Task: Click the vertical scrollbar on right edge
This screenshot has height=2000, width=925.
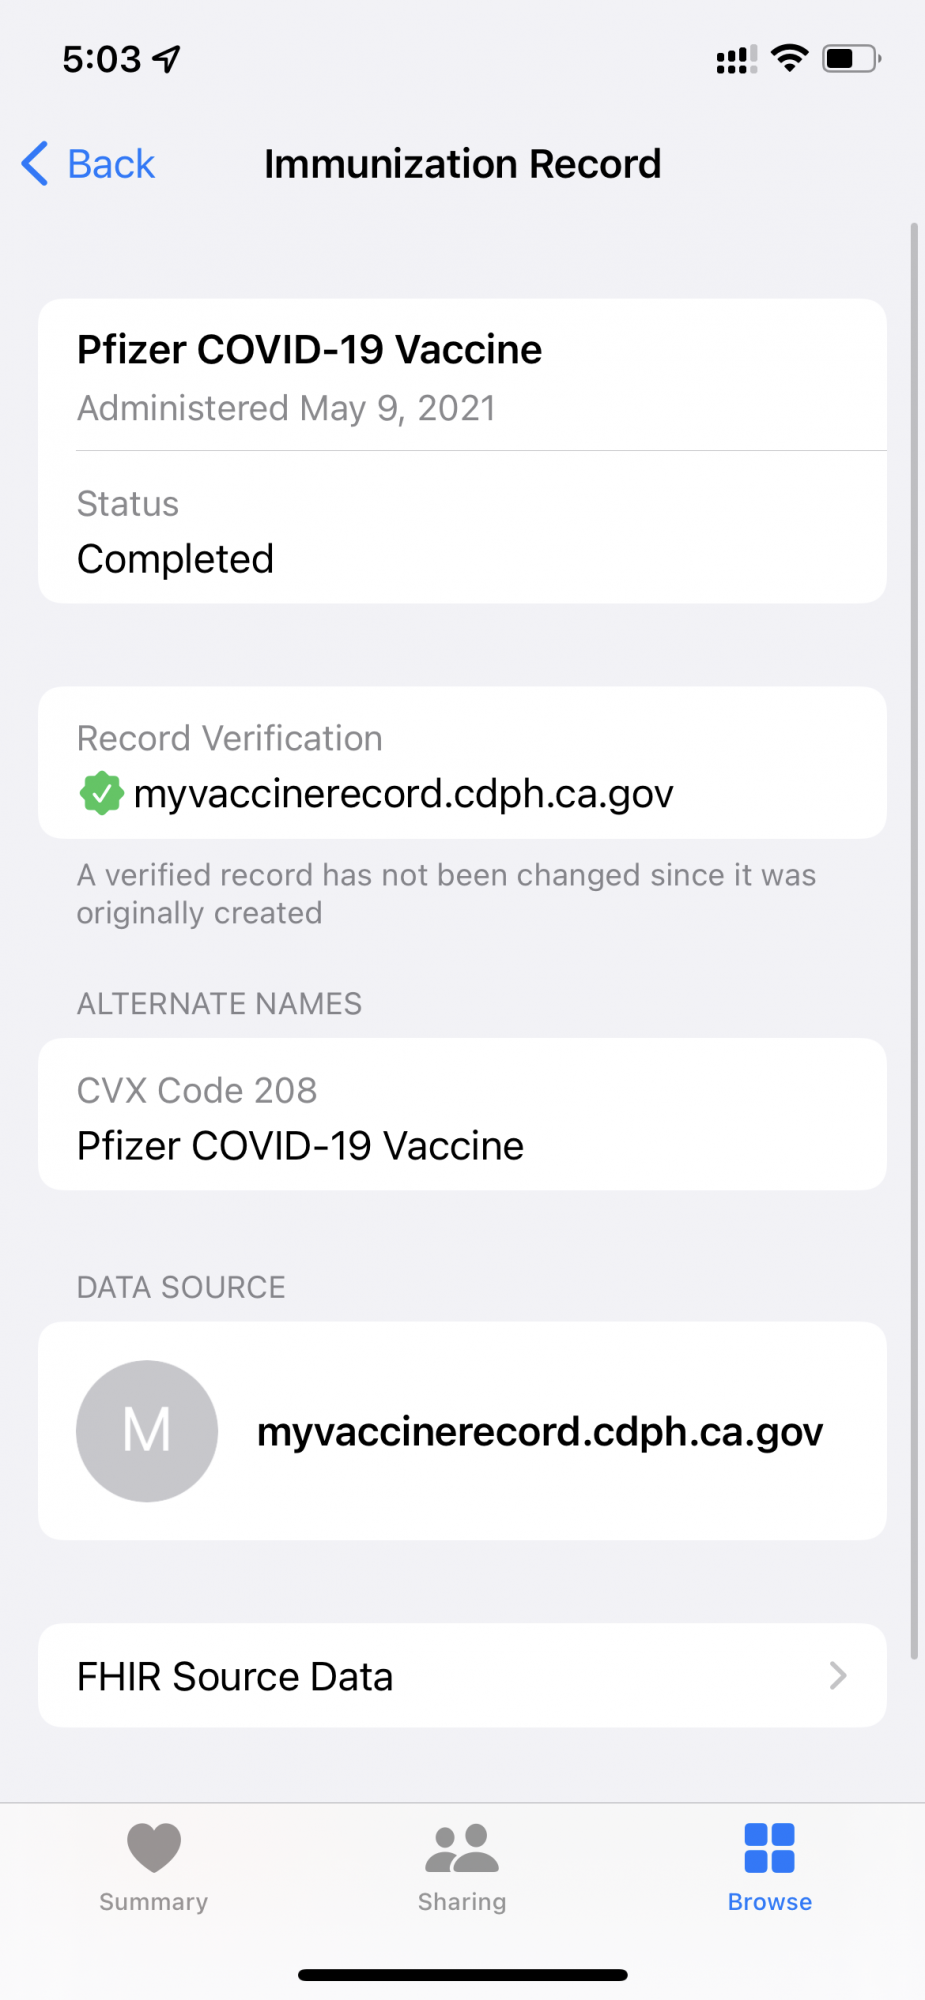Action: point(914,940)
